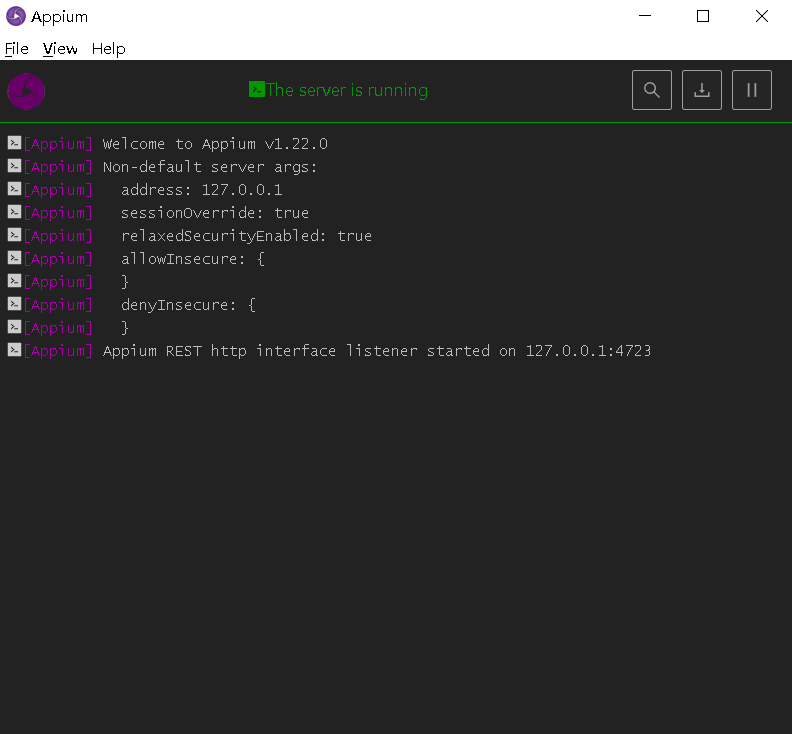
Task: Click the log icon on the denyInsecure line
Action: (x=14, y=304)
